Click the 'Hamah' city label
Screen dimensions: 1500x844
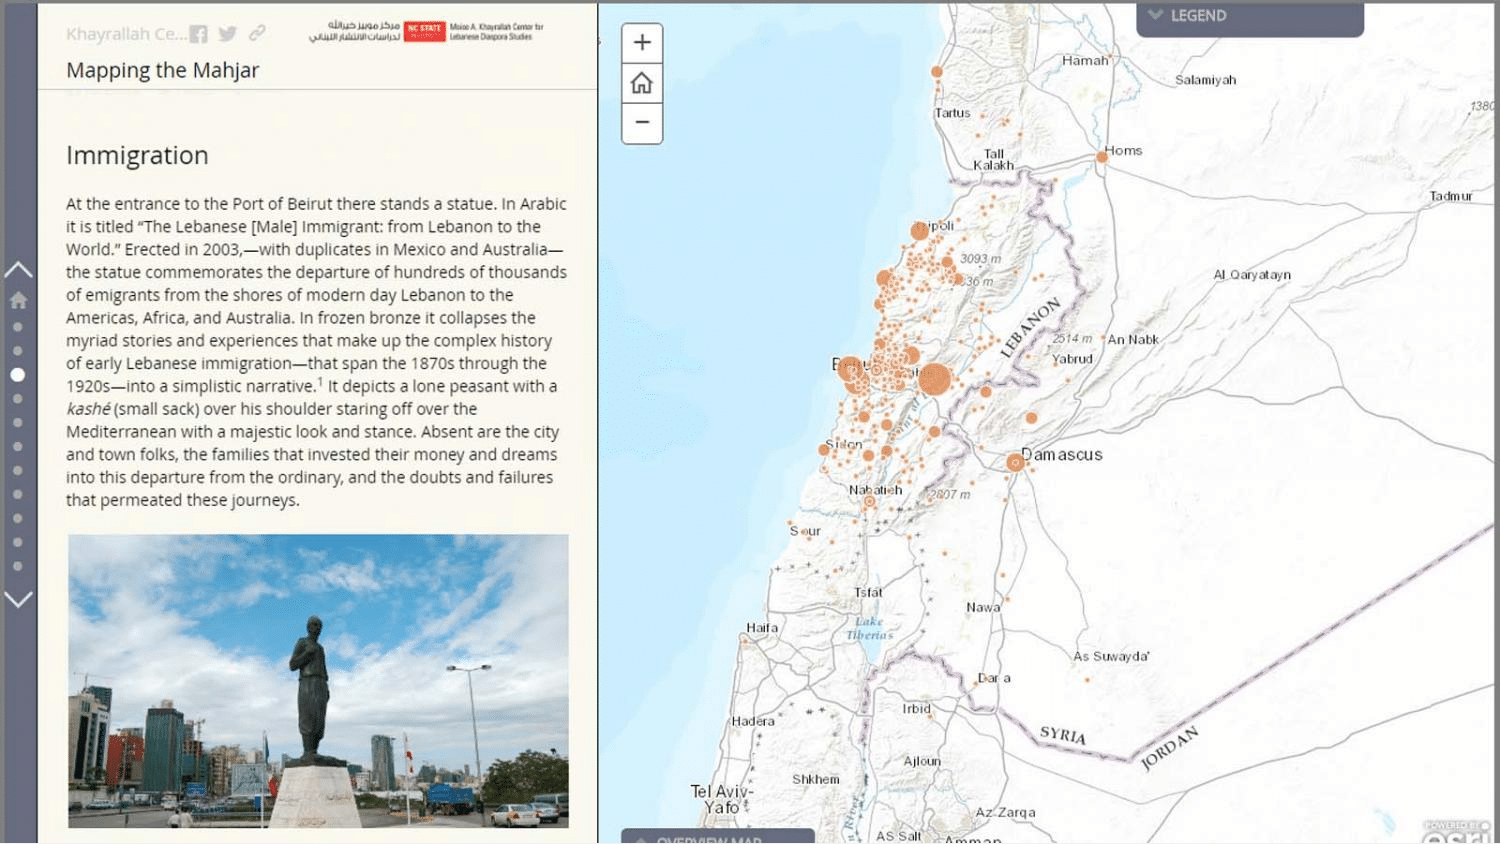(1085, 60)
